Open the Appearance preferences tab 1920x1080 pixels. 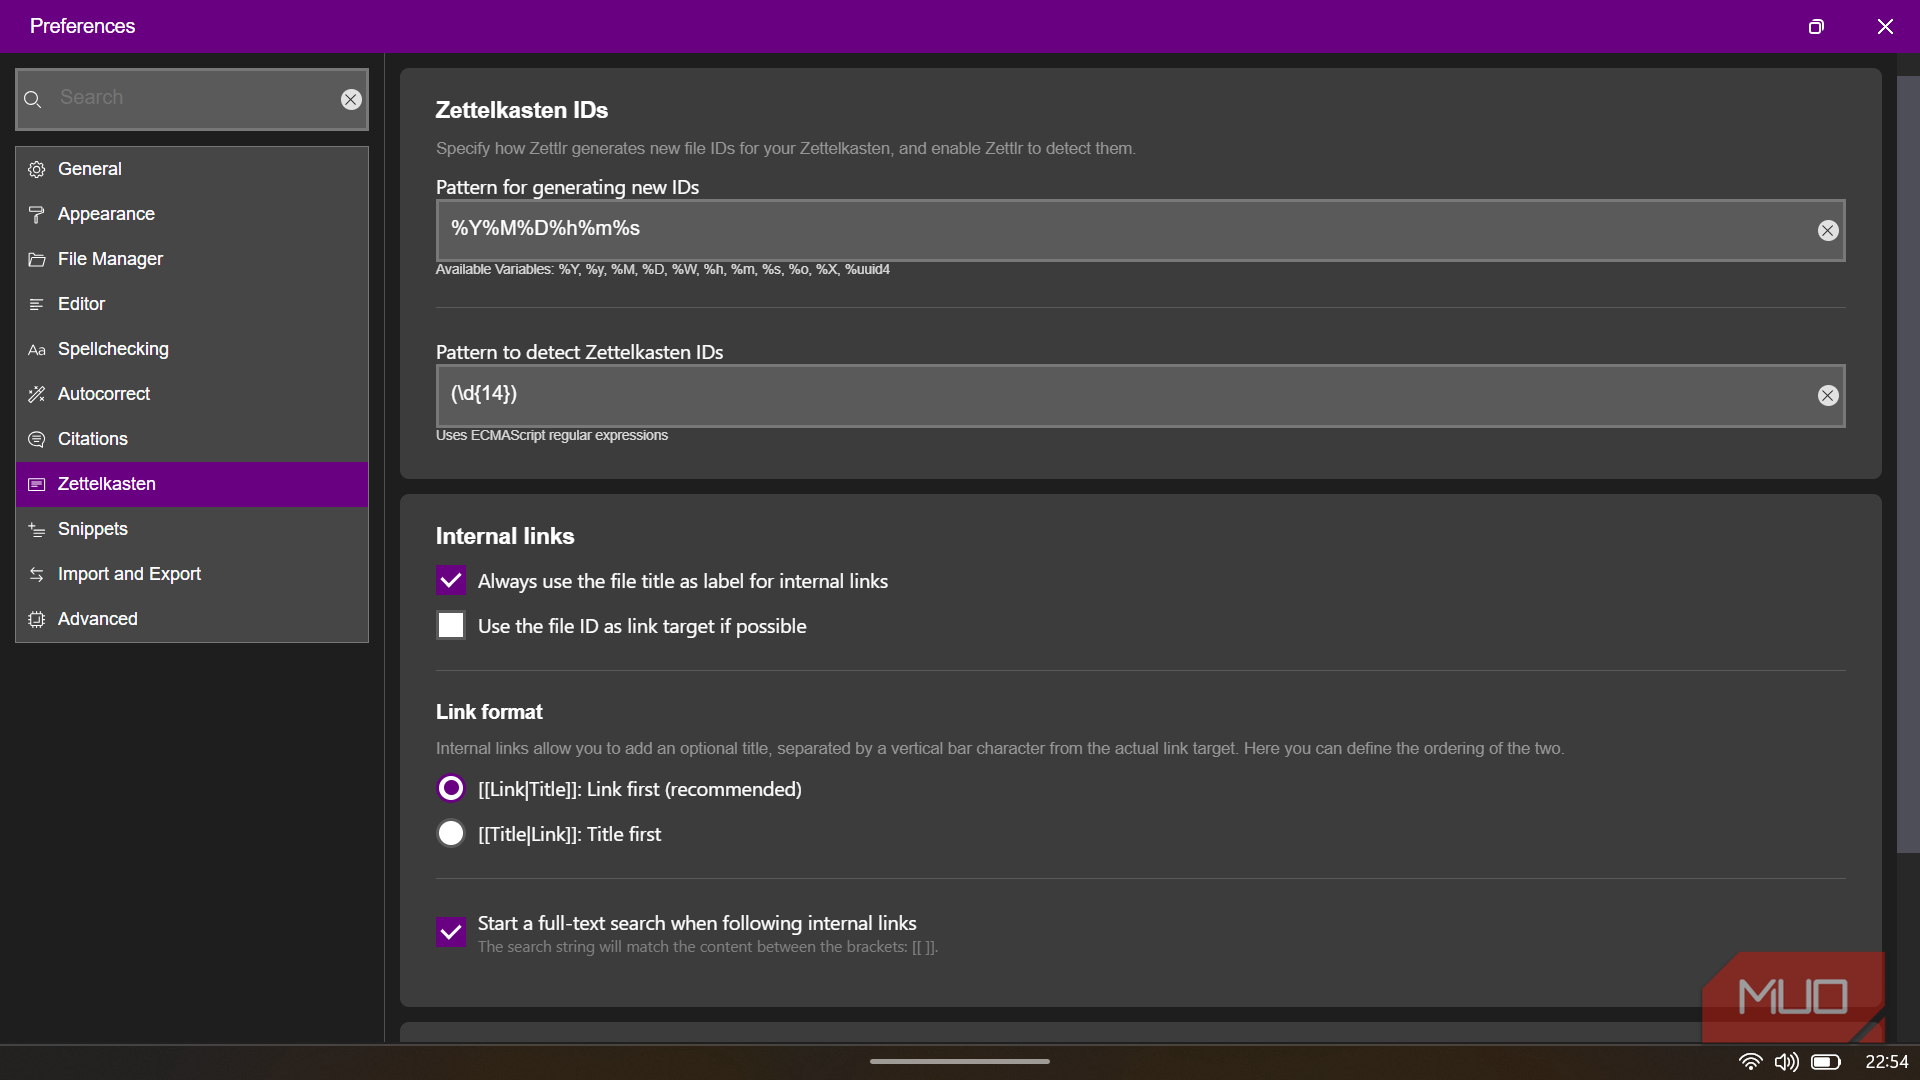(192, 215)
